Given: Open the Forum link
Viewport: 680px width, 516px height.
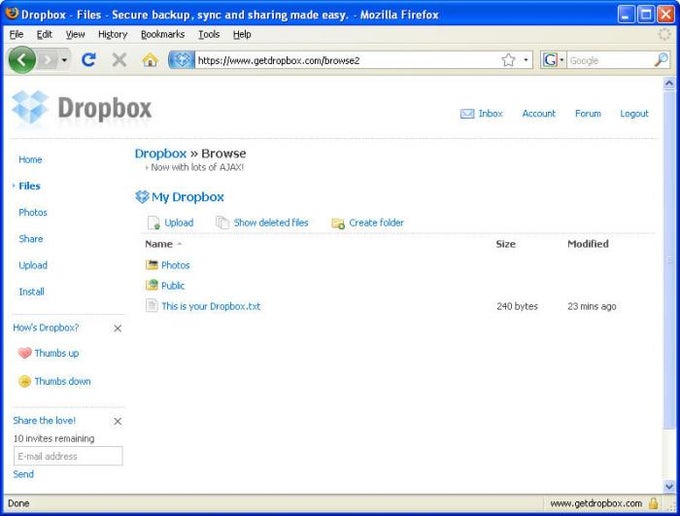Looking at the screenshot, I should pos(588,114).
